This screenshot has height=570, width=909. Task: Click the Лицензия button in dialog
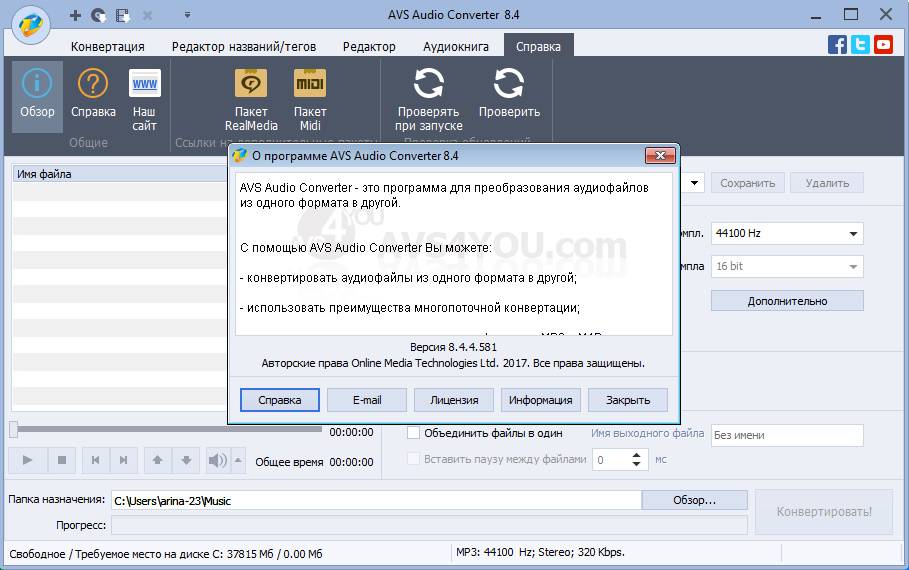tap(454, 400)
